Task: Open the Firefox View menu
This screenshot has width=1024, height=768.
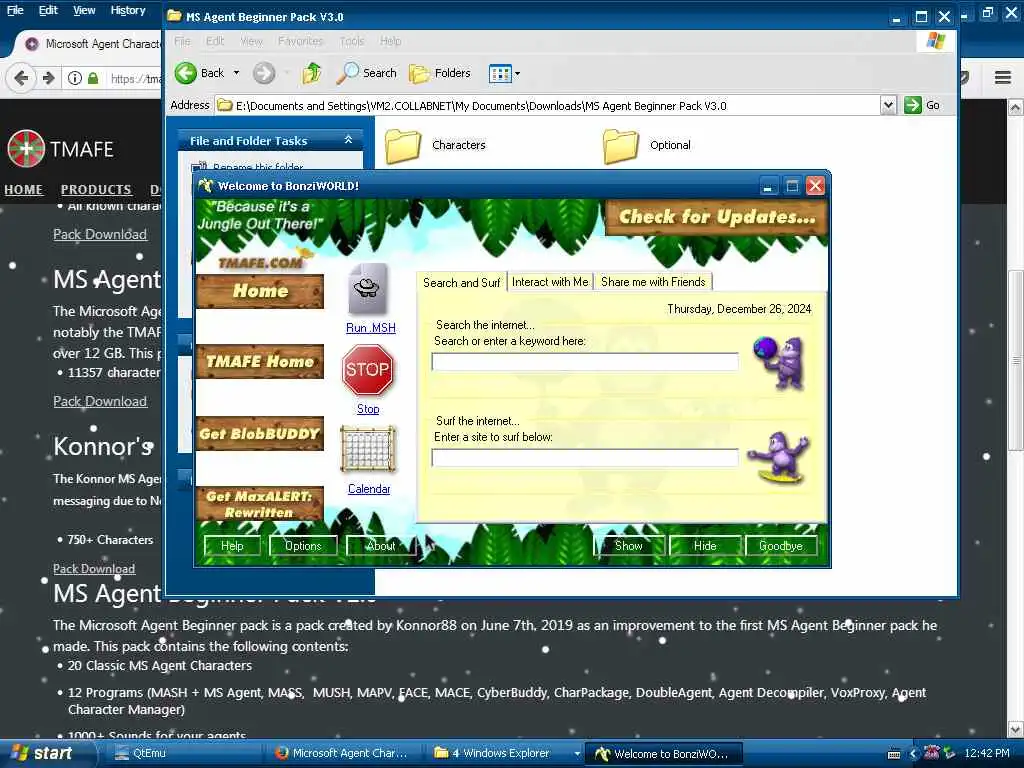Action: [84, 10]
